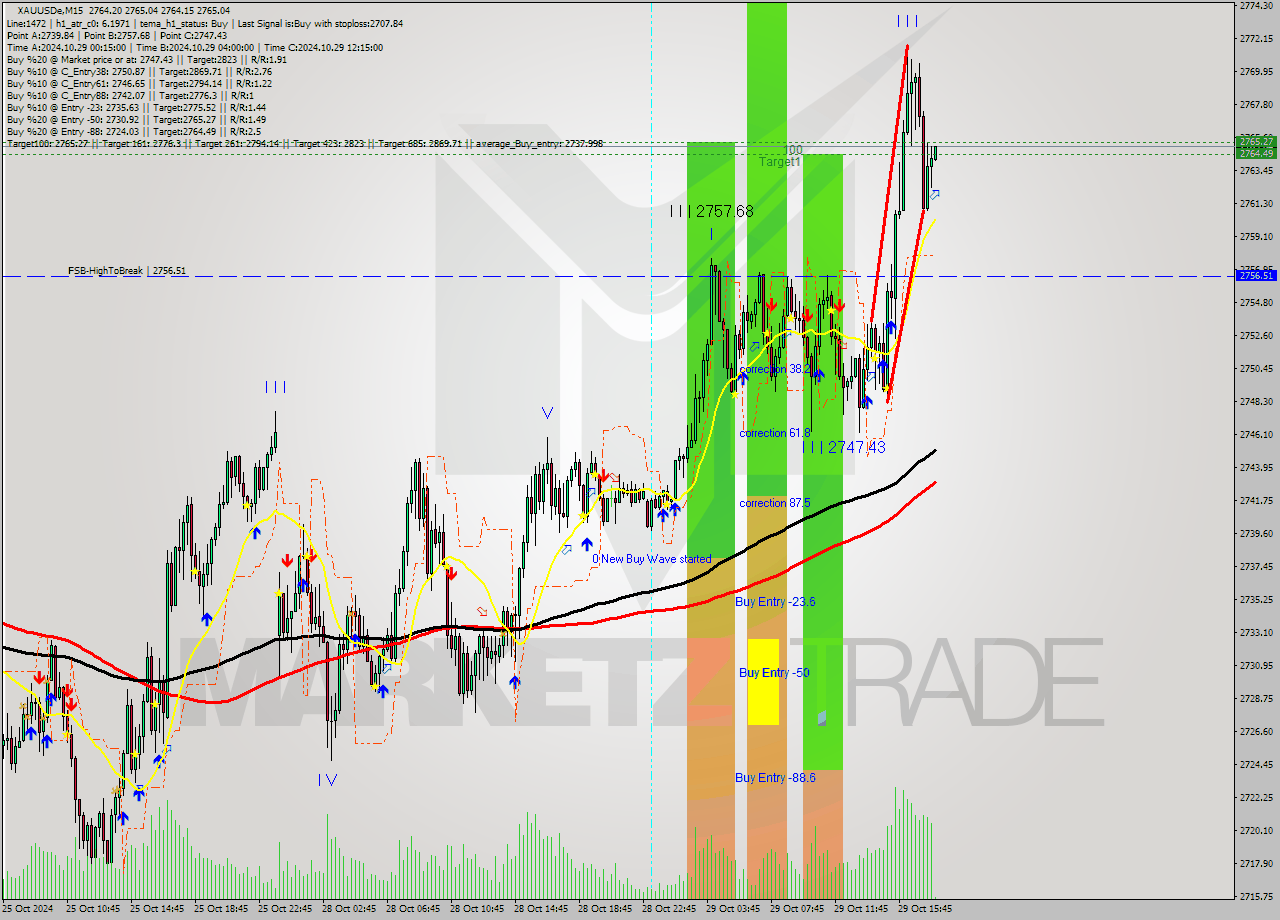Click the '25 Oct 2024' time axis label
1280x920 pixels.
click(28, 910)
